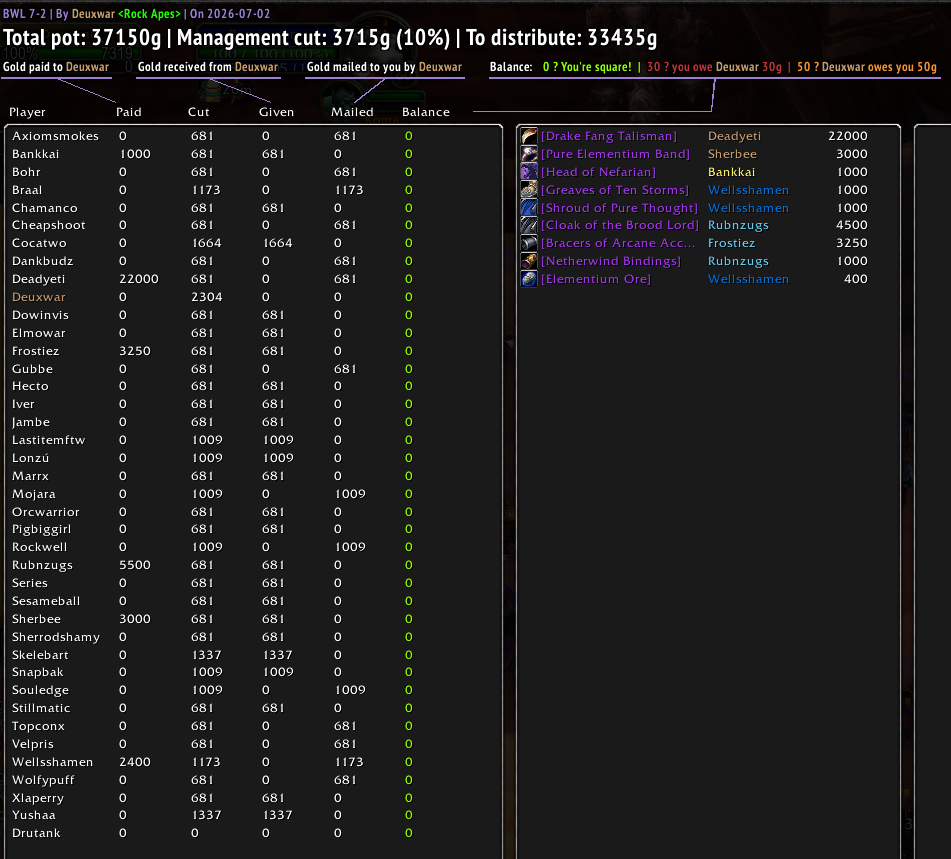Click the 'Gold paid to Deuxwar' legend label

pyautogui.click(x=56, y=67)
